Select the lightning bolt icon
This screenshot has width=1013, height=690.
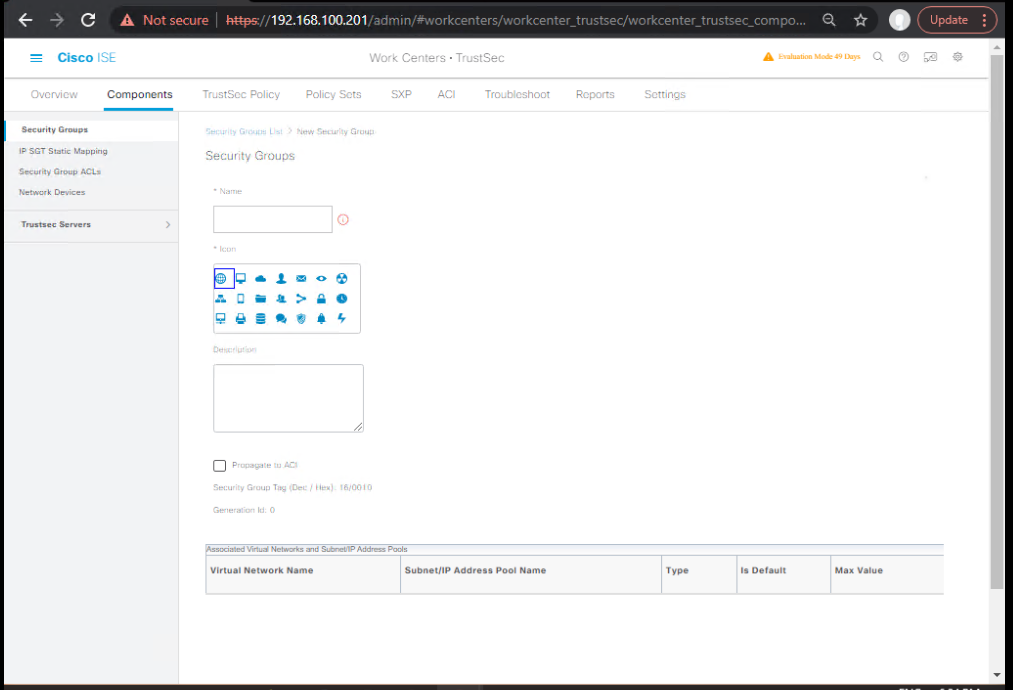pyautogui.click(x=342, y=319)
